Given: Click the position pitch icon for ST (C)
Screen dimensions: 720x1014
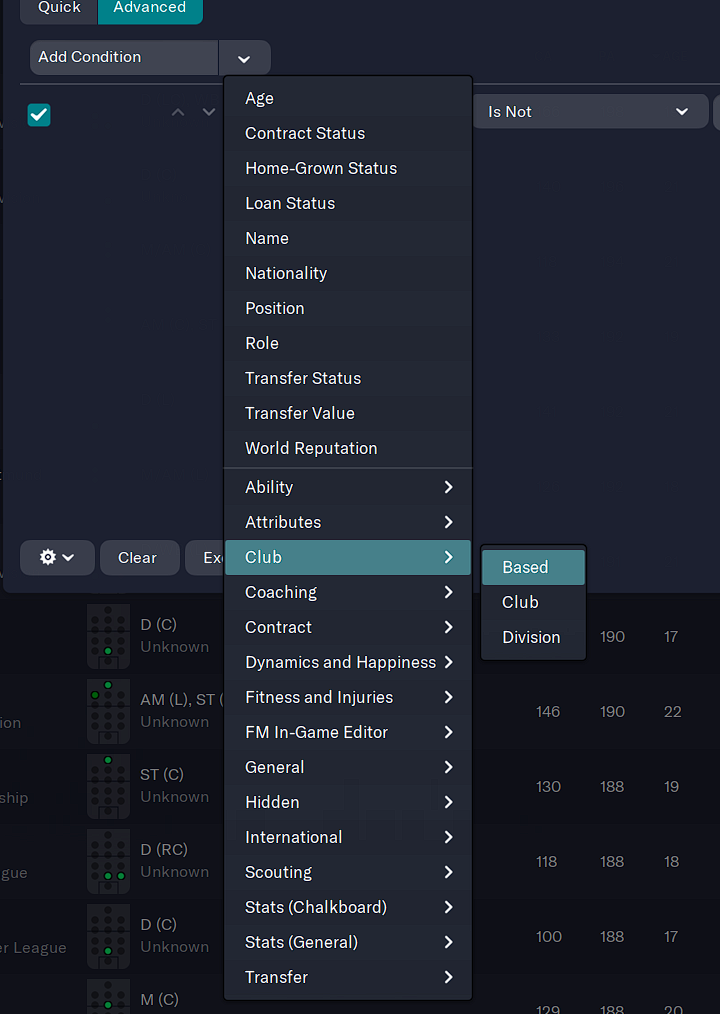Looking at the screenshot, I should [108, 786].
